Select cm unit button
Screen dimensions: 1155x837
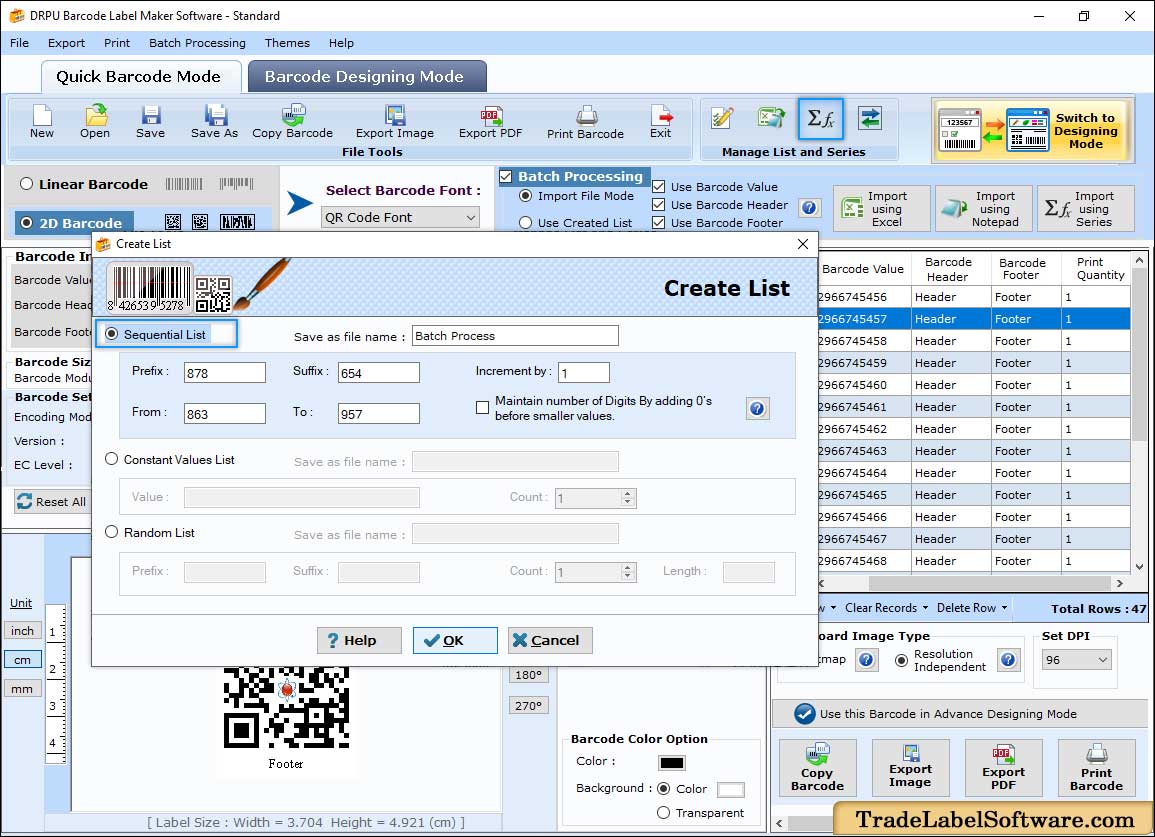[x=23, y=659]
